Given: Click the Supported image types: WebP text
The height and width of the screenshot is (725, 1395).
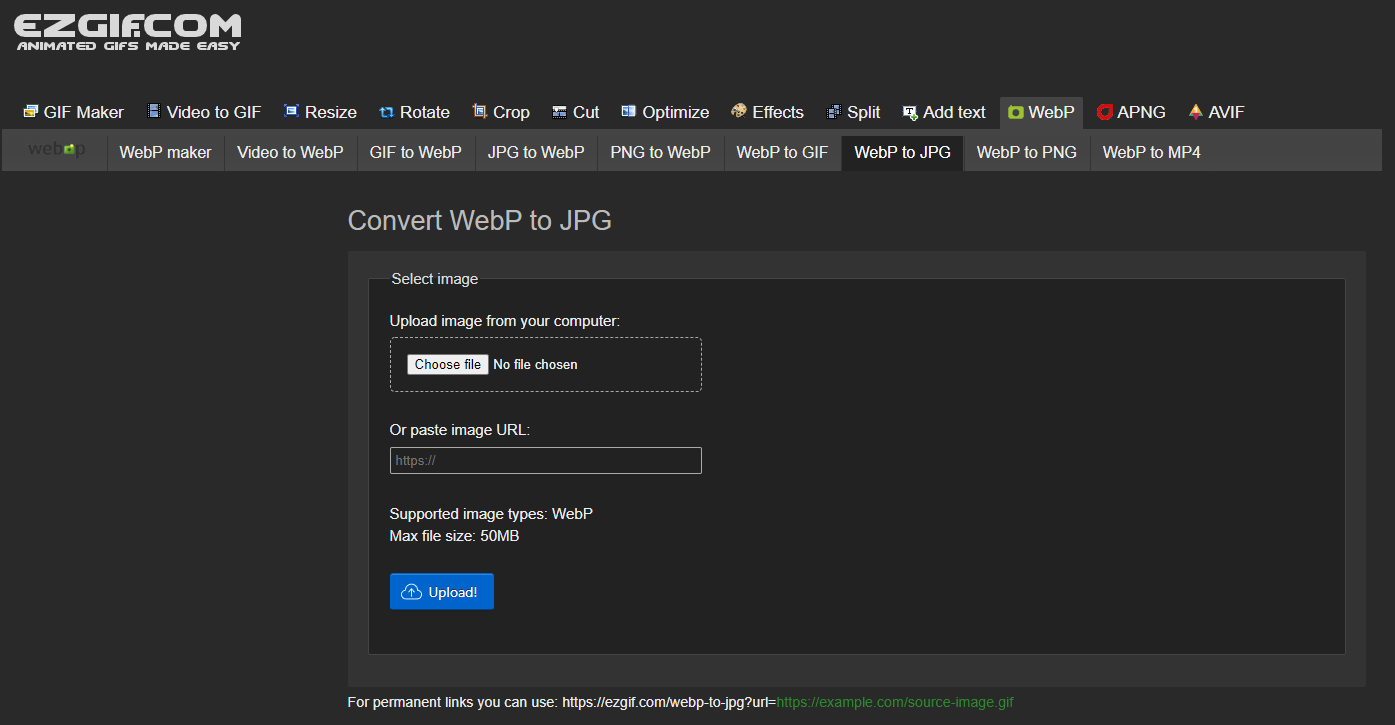Looking at the screenshot, I should [x=491, y=514].
